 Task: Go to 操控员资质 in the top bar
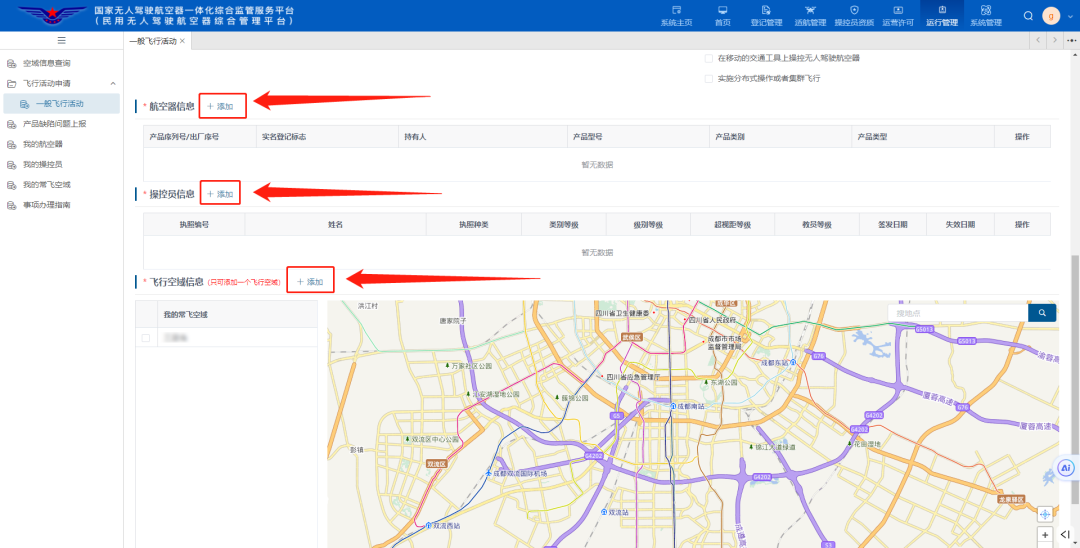pyautogui.click(x=853, y=15)
